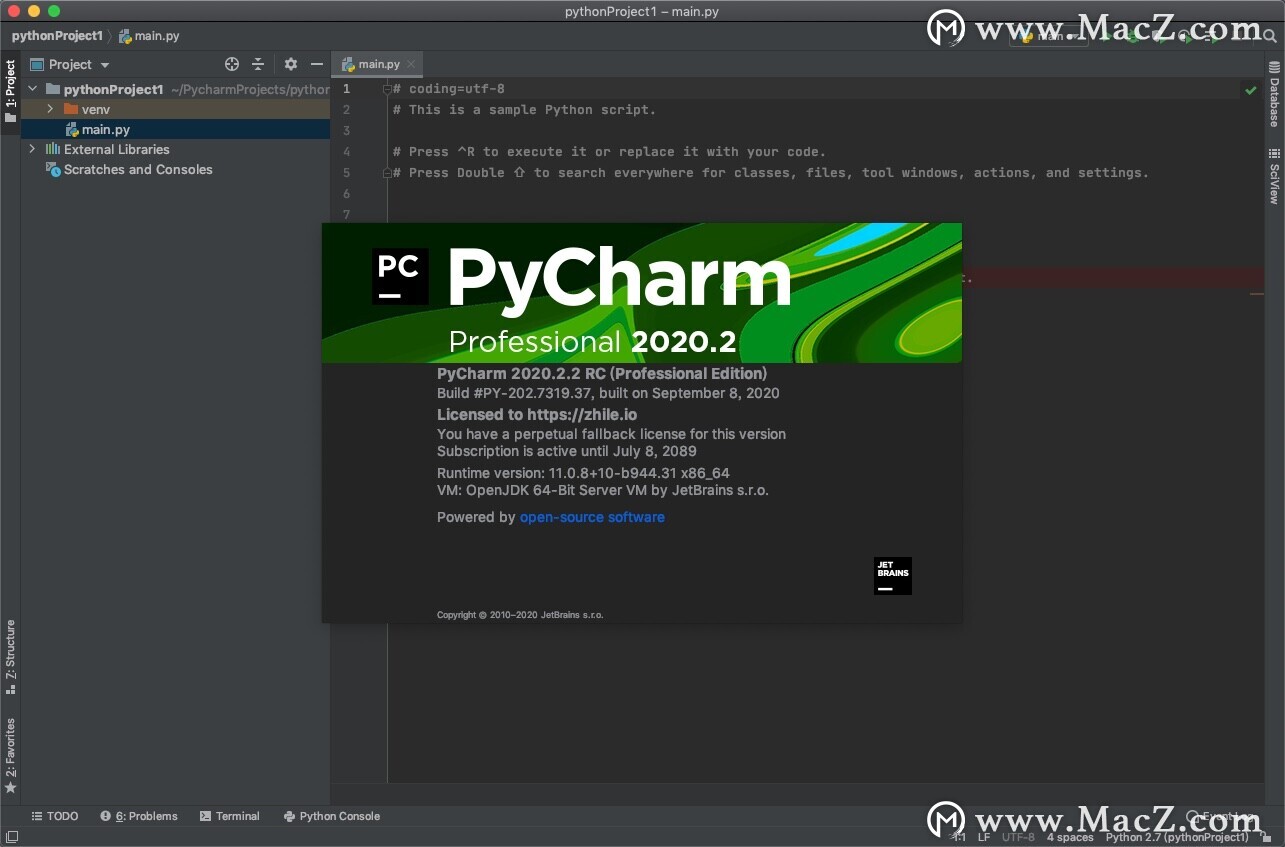1285x847 pixels.
Task: Open the SciView tool window
Action: (x=1274, y=176)
